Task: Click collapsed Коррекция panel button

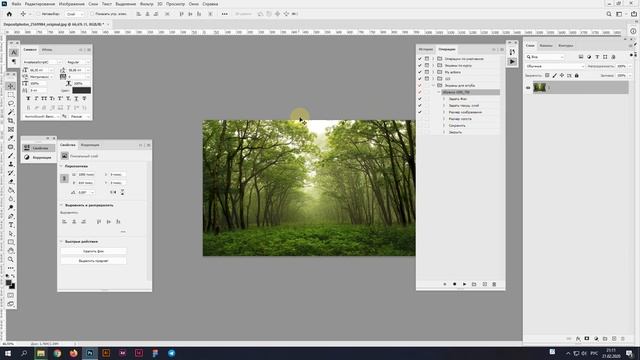Action: [38, 157]
